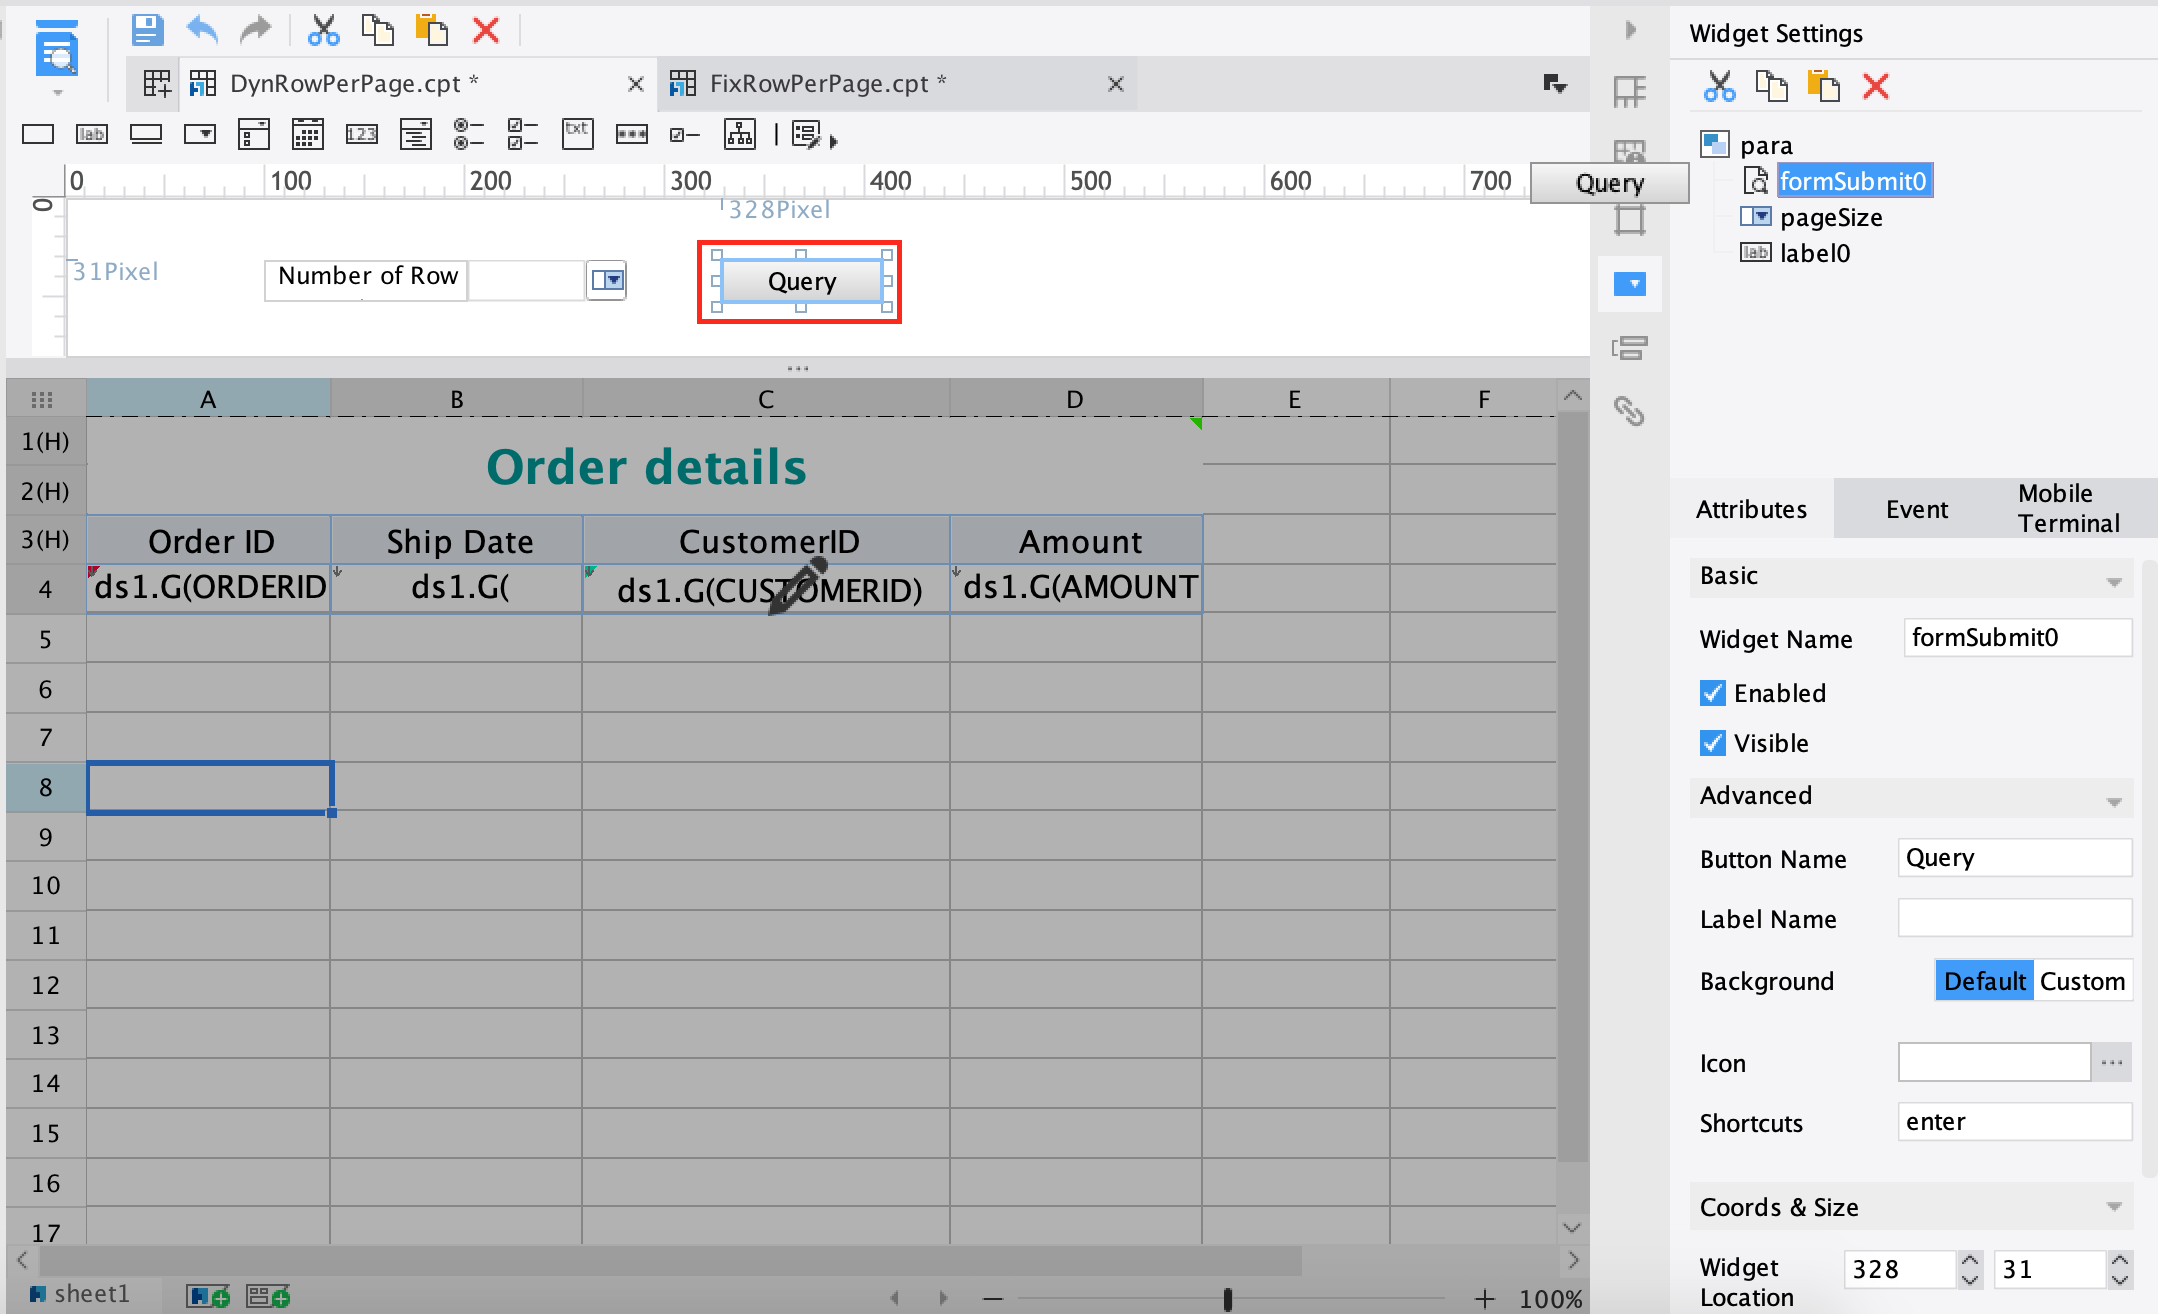The height and width of the screenshot is (1314, 2158).
Task: Open the tab list dropdown arrow
Action: pyautogui.click(x=1554, y=84)
